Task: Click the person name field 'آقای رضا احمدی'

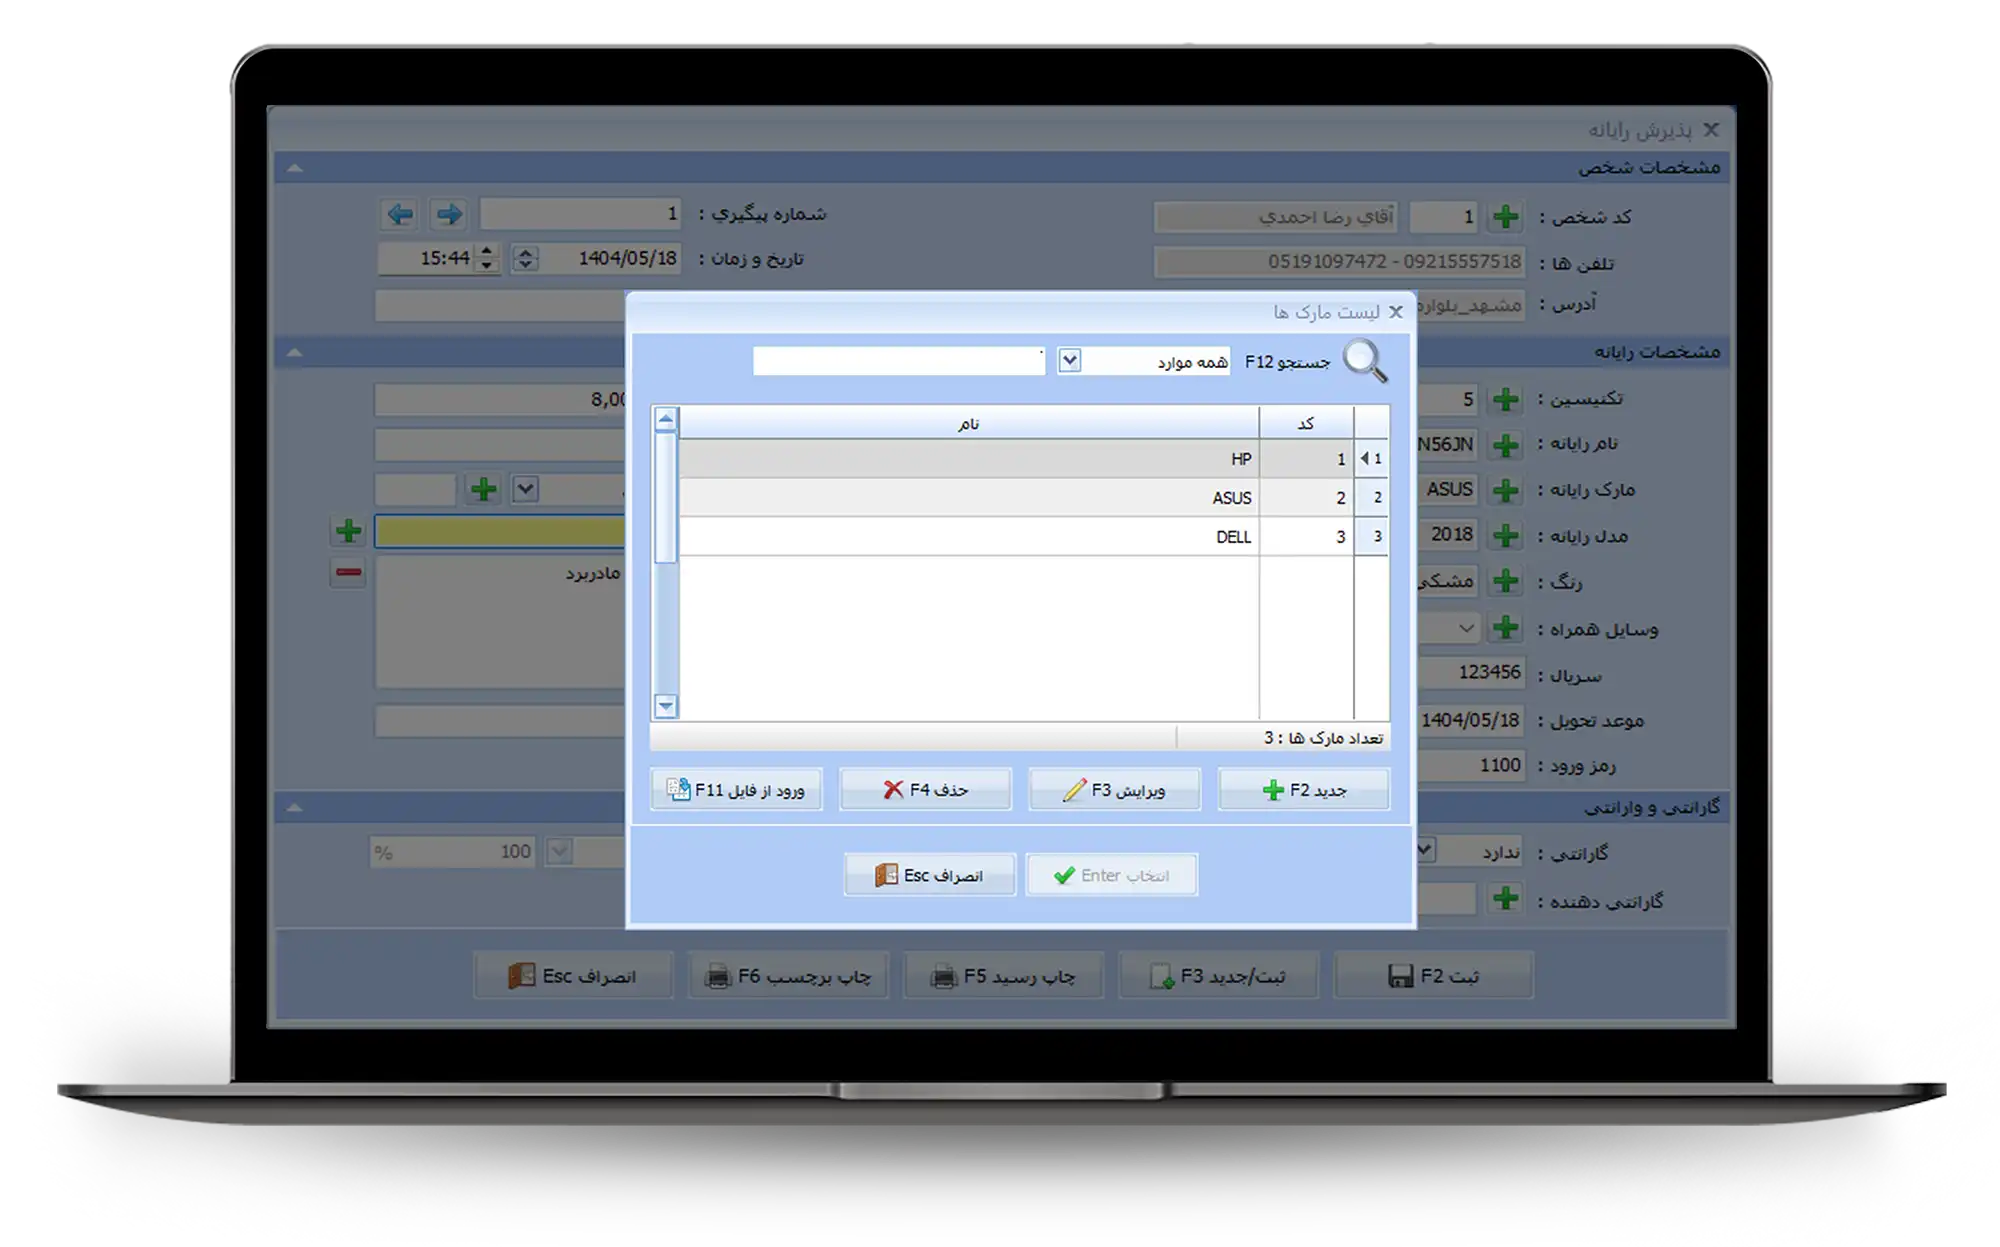Action: coord(1276,216)
